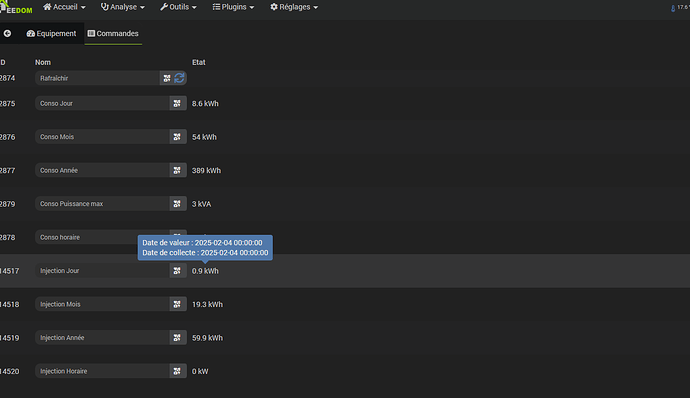Expand the Analyse menu
Viewport: 690px width, 398px height.
click(x=122, y=7)
